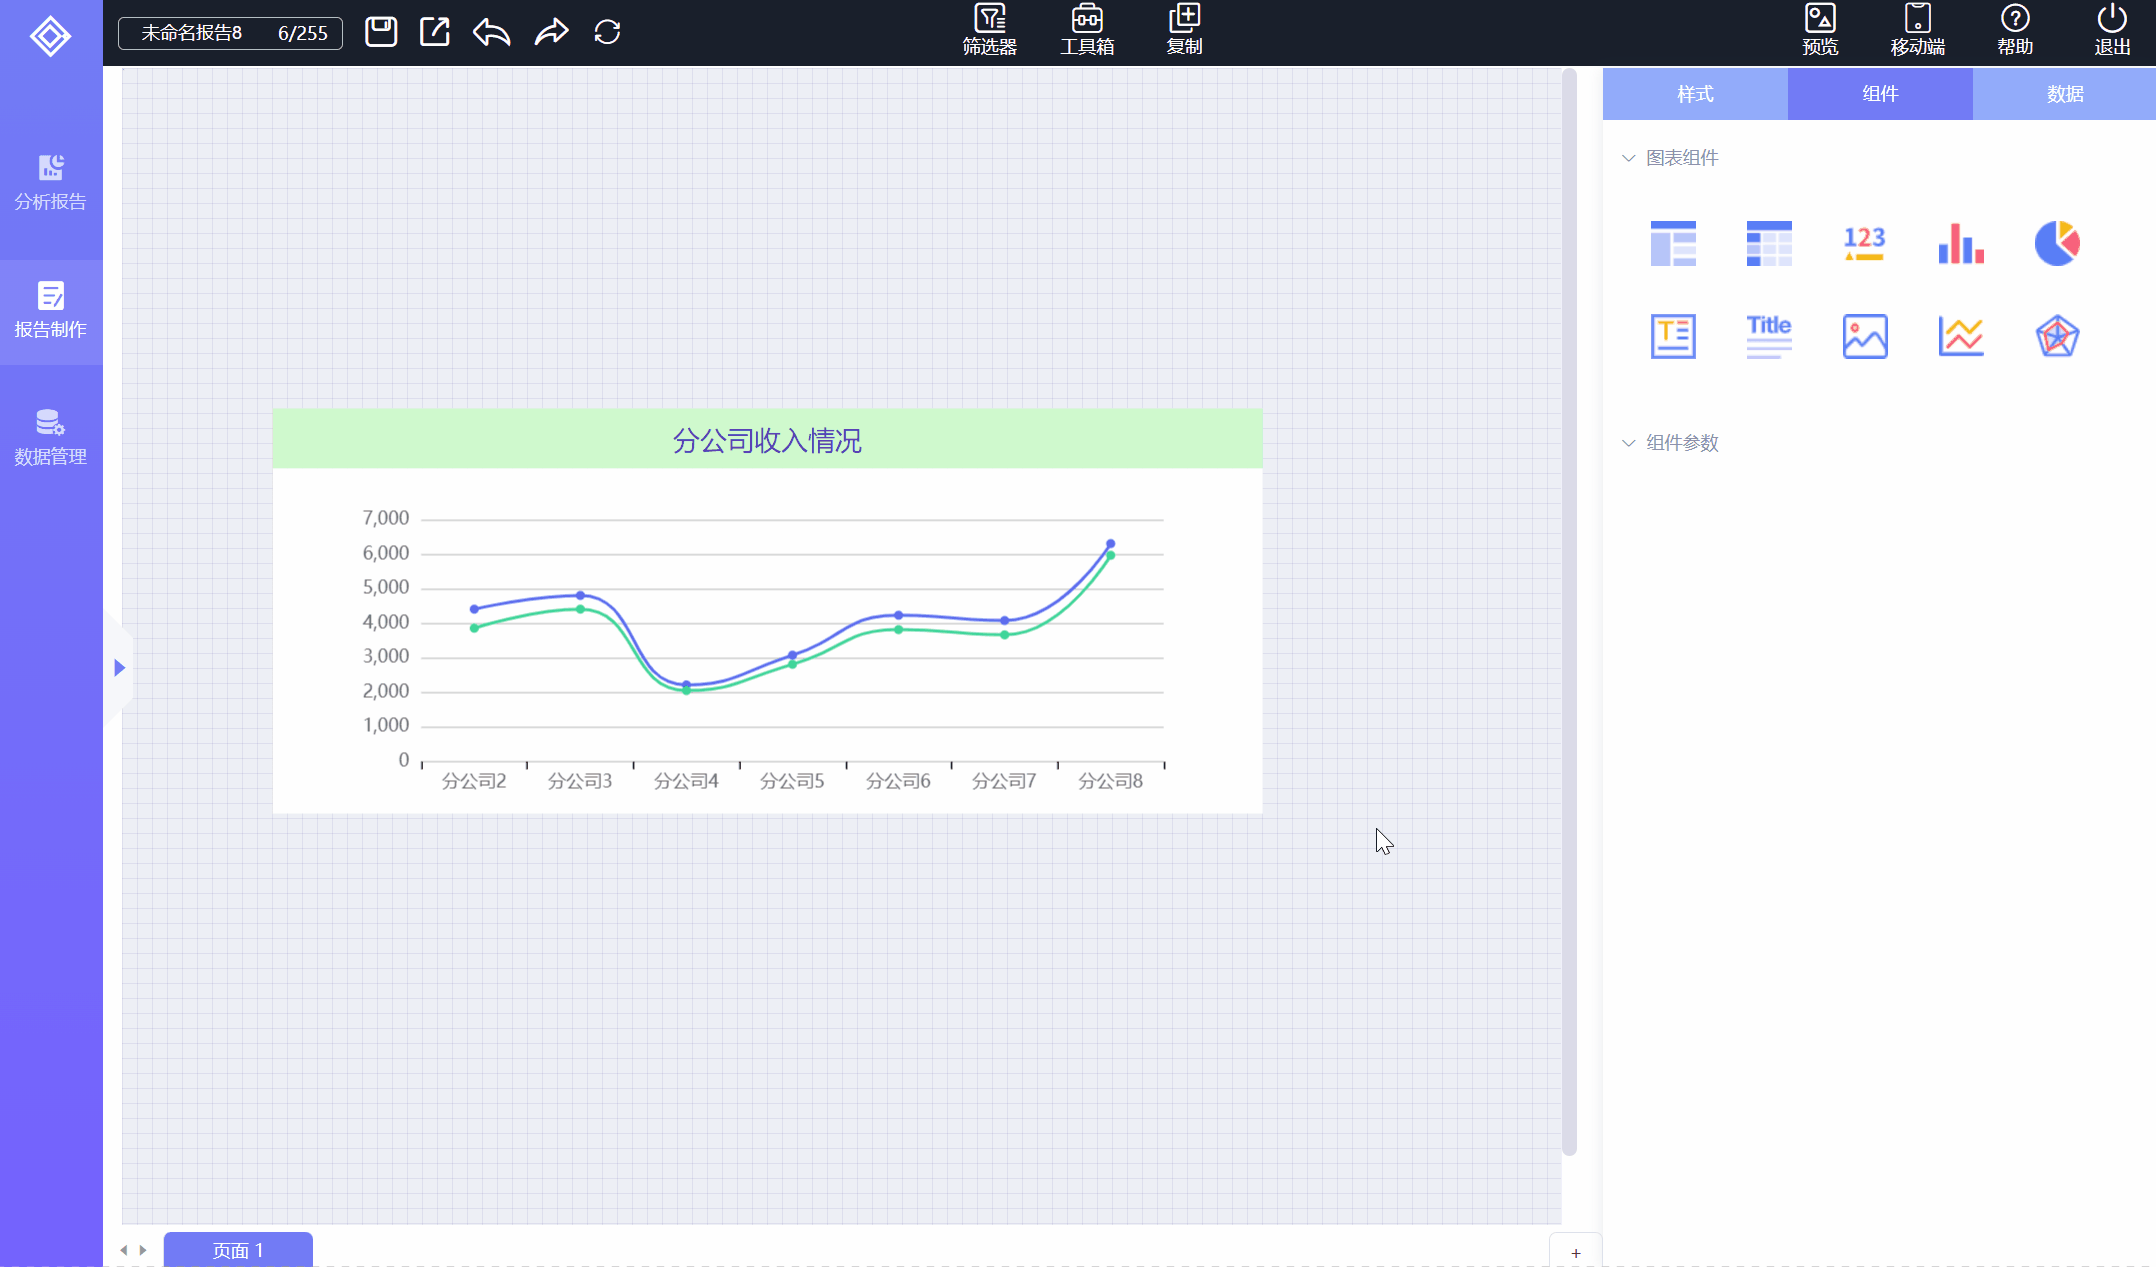Open the 预览 preview

click(1820, 31)
